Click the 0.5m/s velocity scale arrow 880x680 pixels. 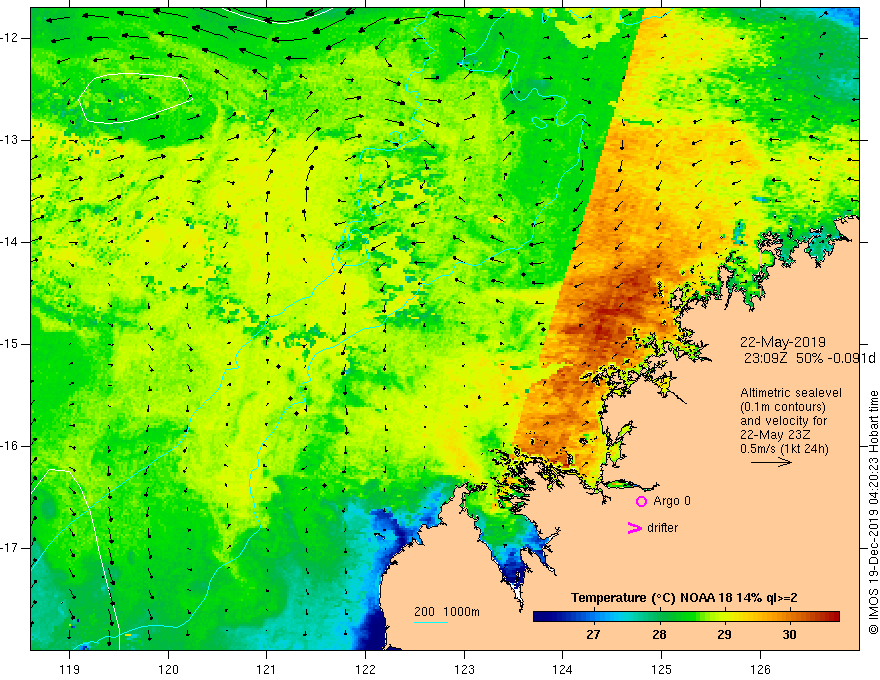771,462
